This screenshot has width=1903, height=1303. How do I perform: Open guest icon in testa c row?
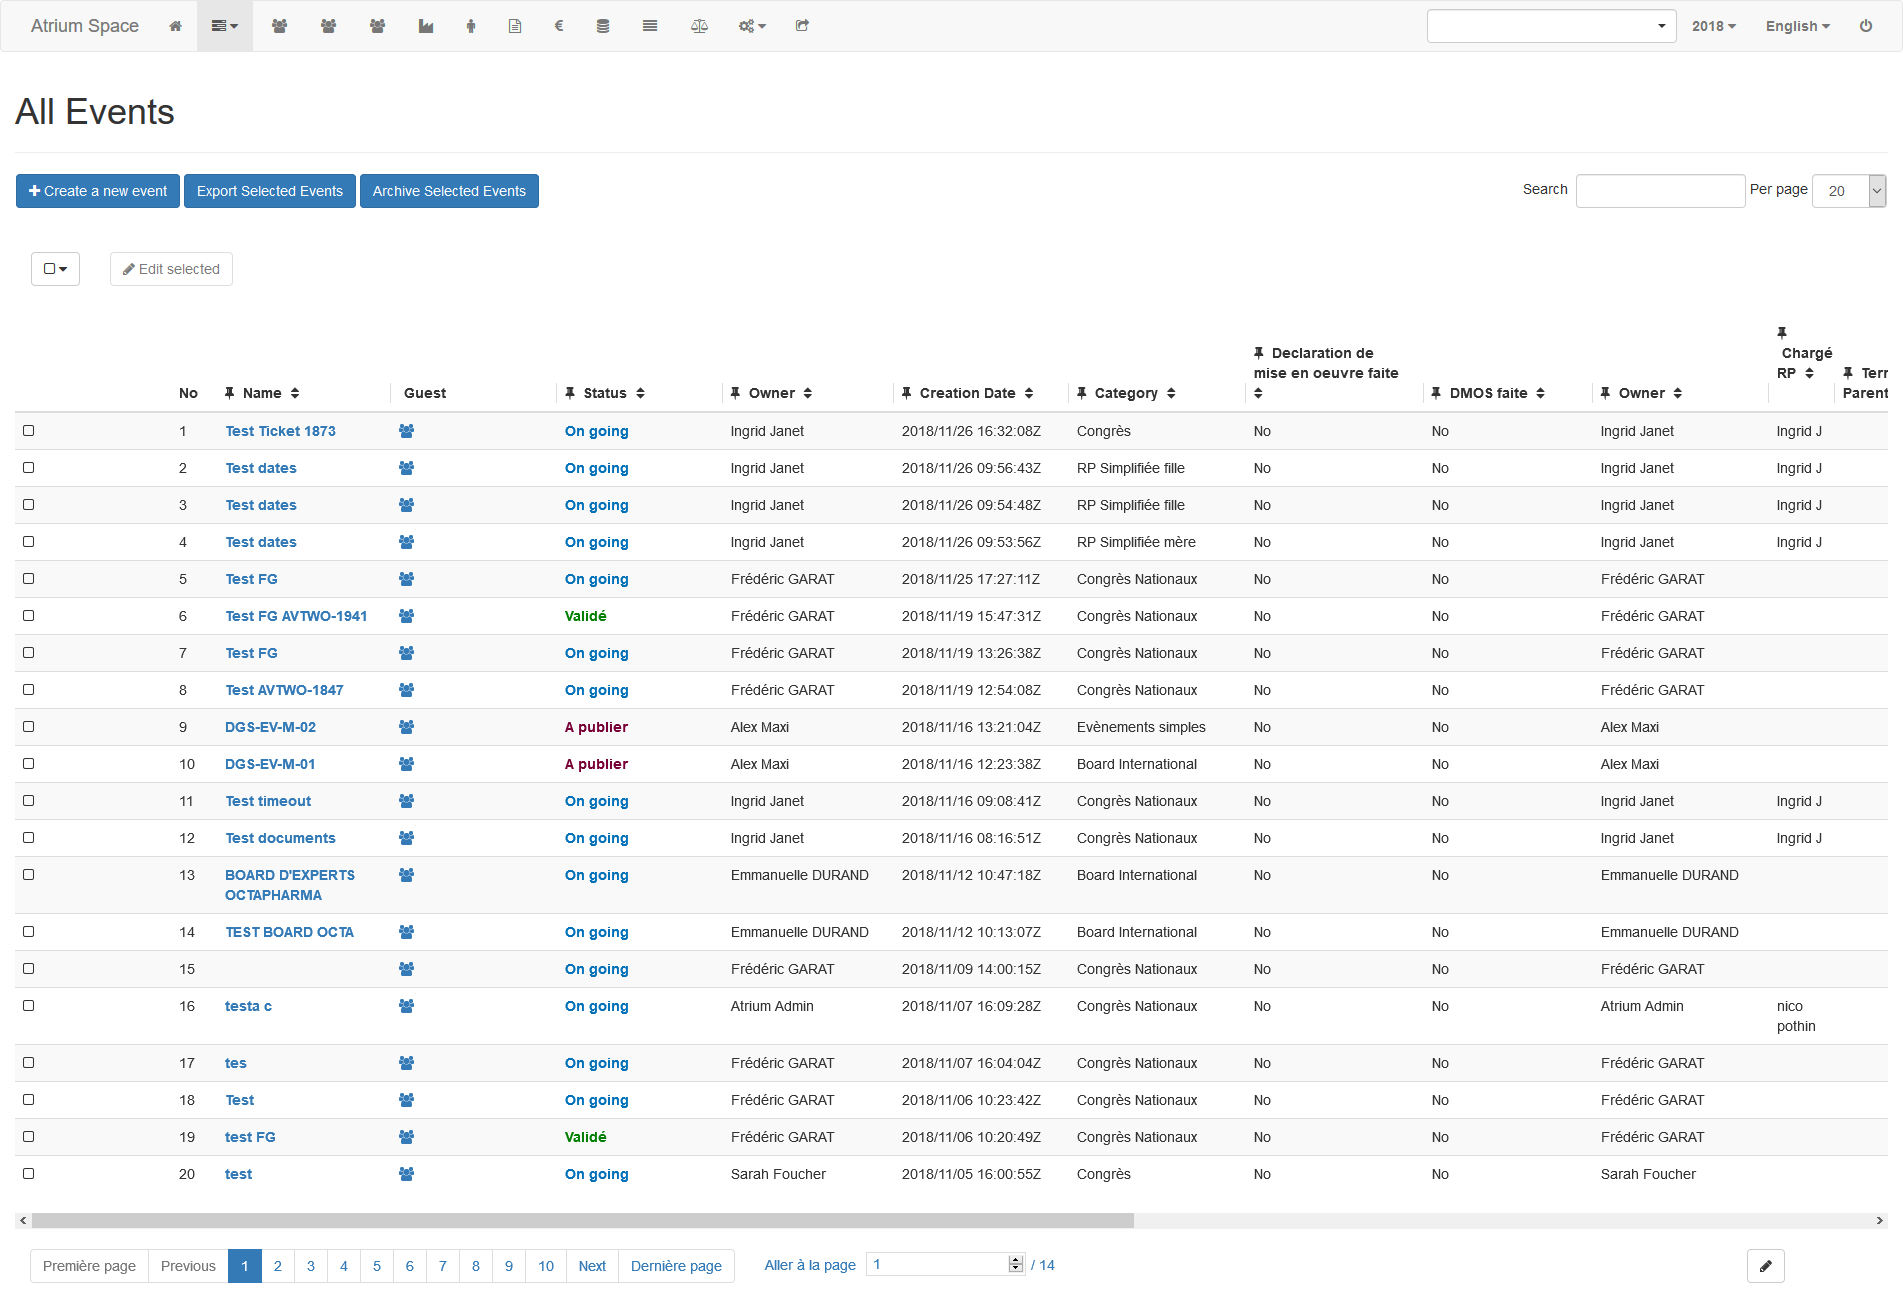coord(406,1006)
